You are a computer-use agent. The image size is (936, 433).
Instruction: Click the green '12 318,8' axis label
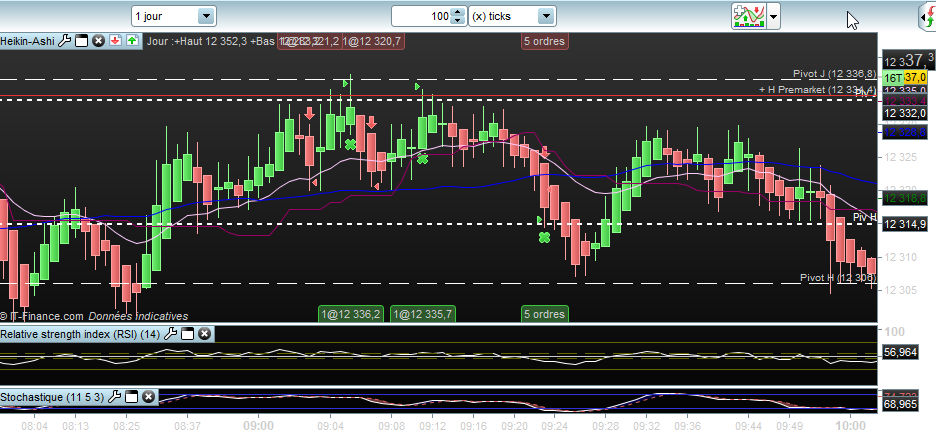[906, 198]
